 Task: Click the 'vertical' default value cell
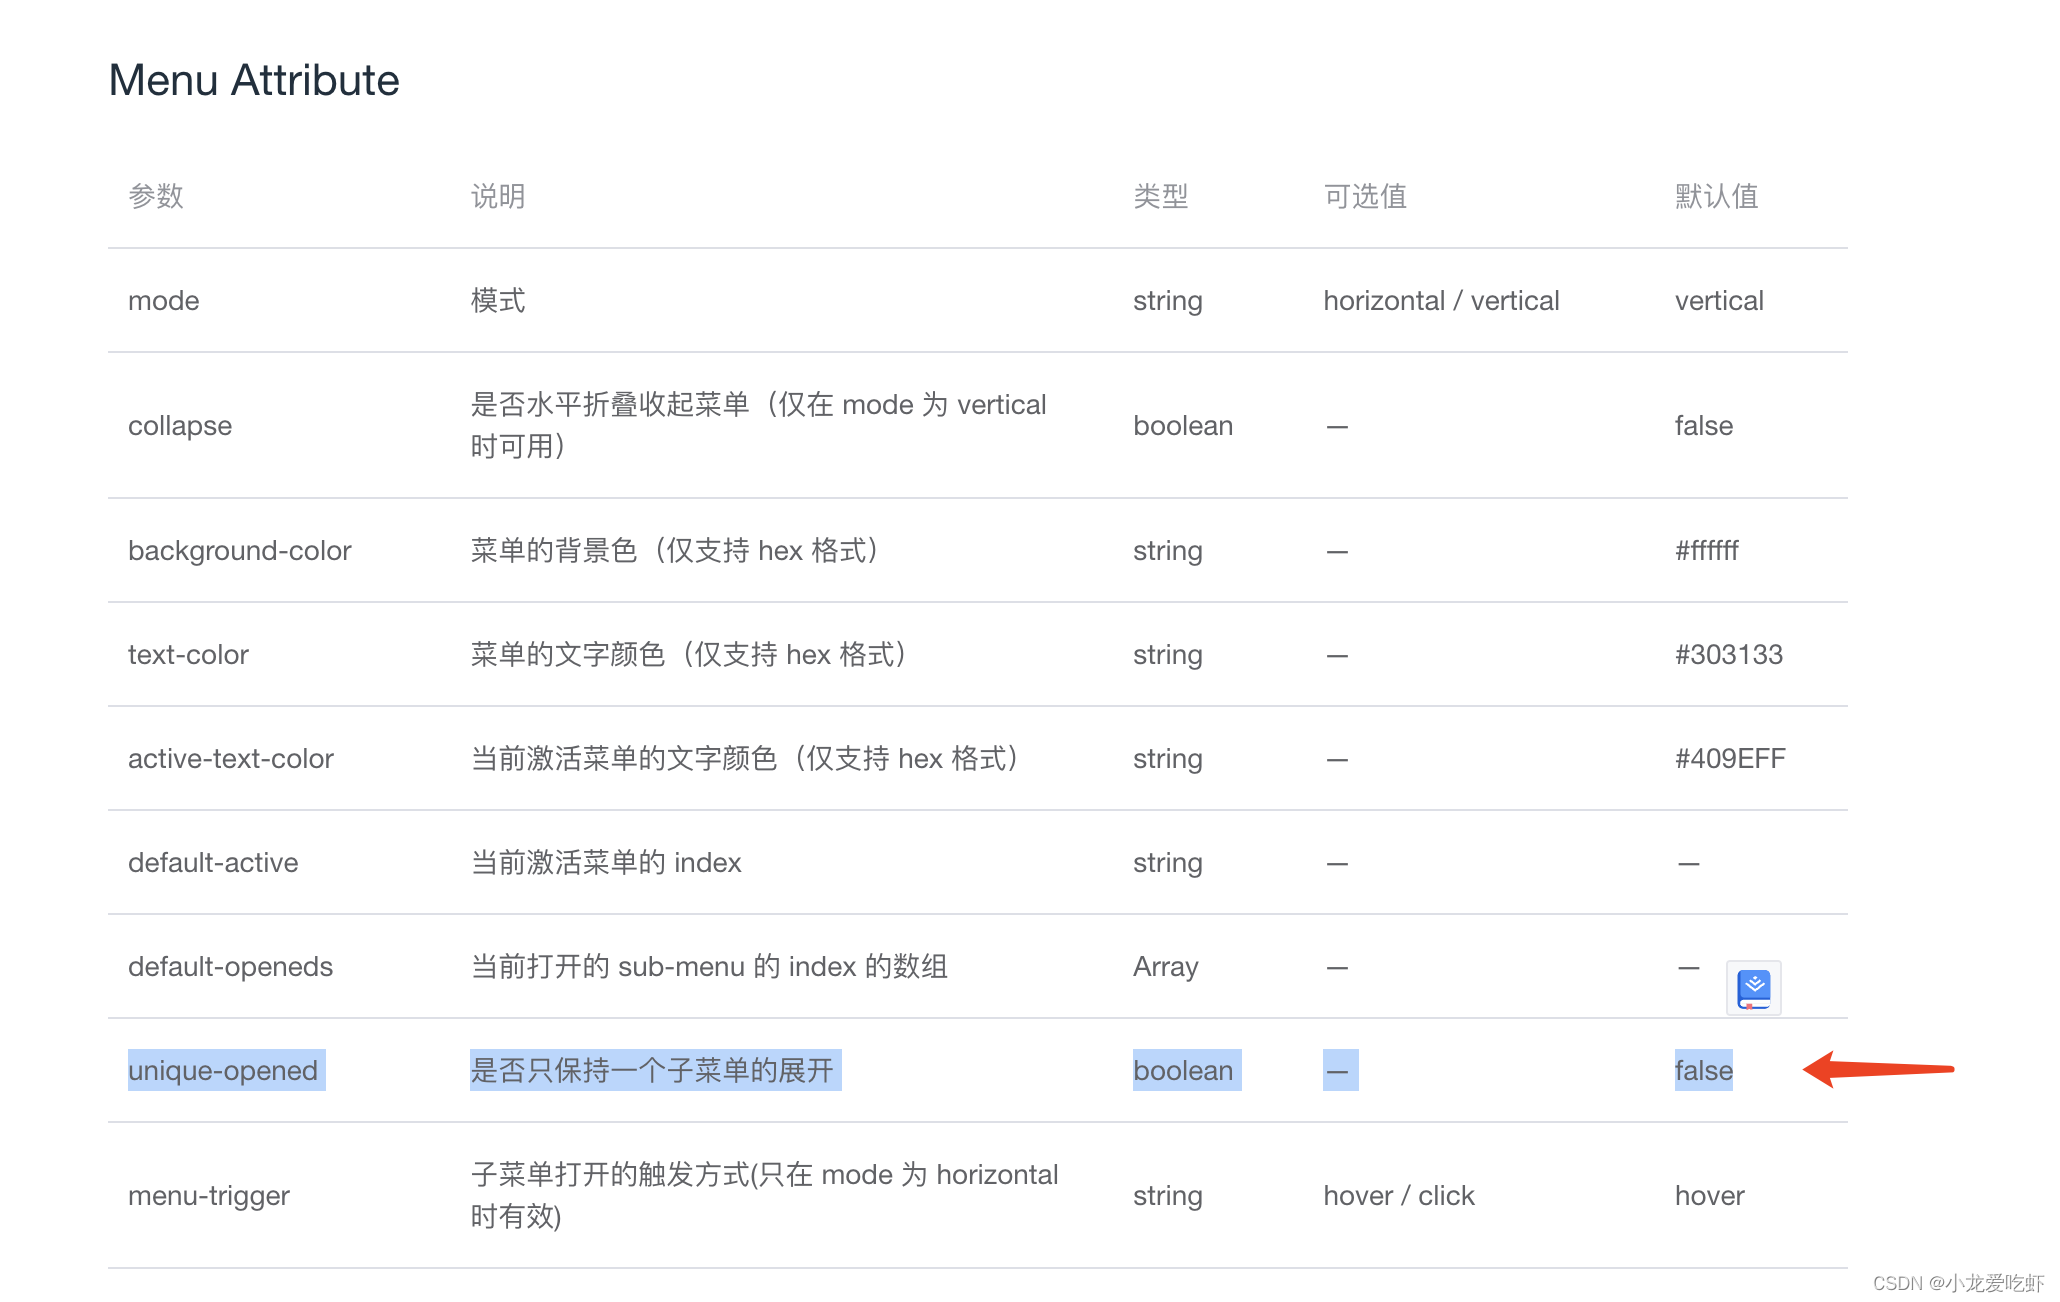[x=1719, y=301]
